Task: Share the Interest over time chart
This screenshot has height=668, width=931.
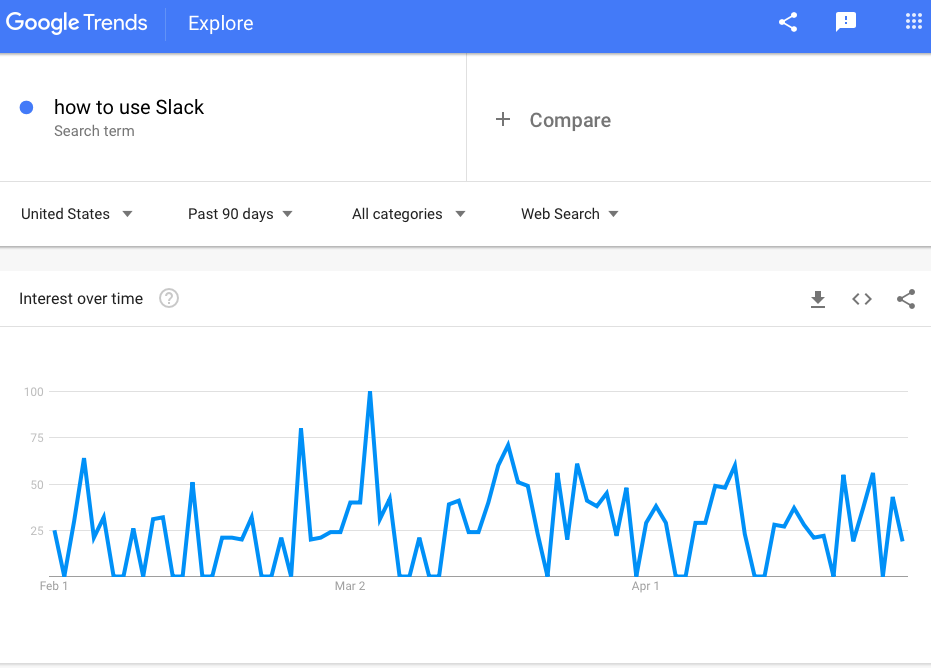Action: pyautogui.click(x=906, y=299)
